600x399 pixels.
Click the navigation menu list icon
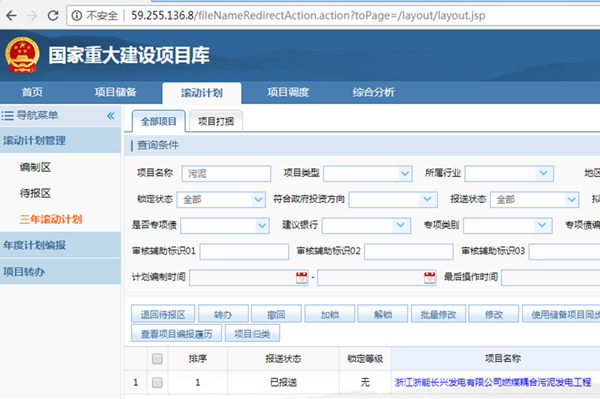pyautogui.click(x=7, y=116)
